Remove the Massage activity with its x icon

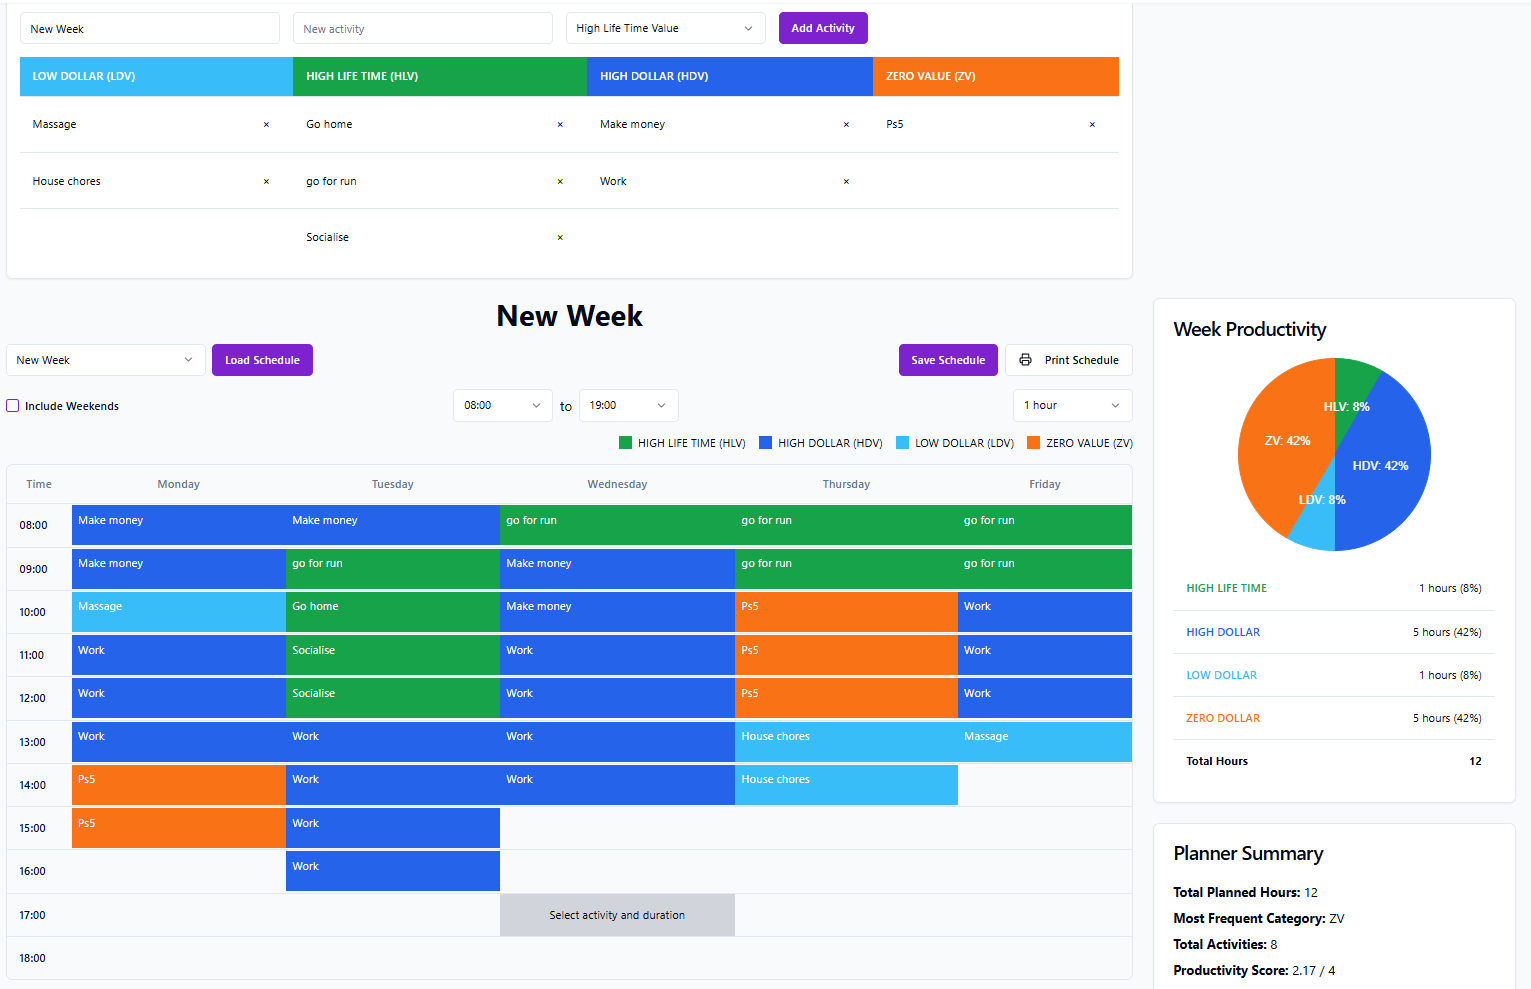click(266, 125)
